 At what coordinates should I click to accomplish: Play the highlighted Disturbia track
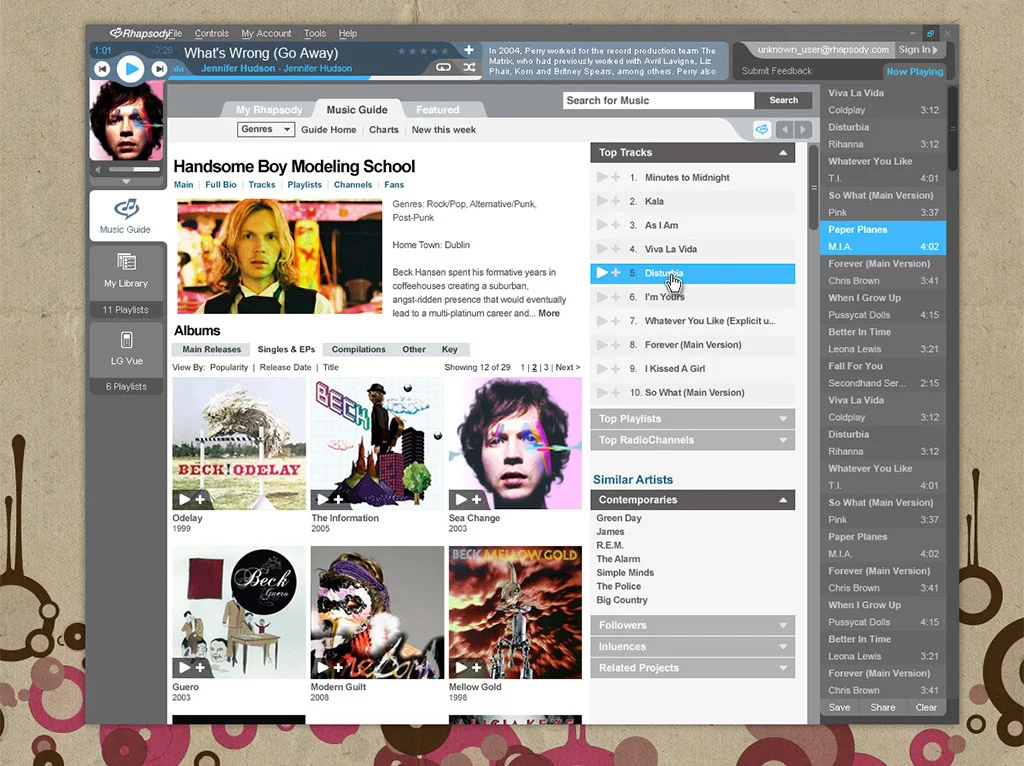click(x=601, y=273)
